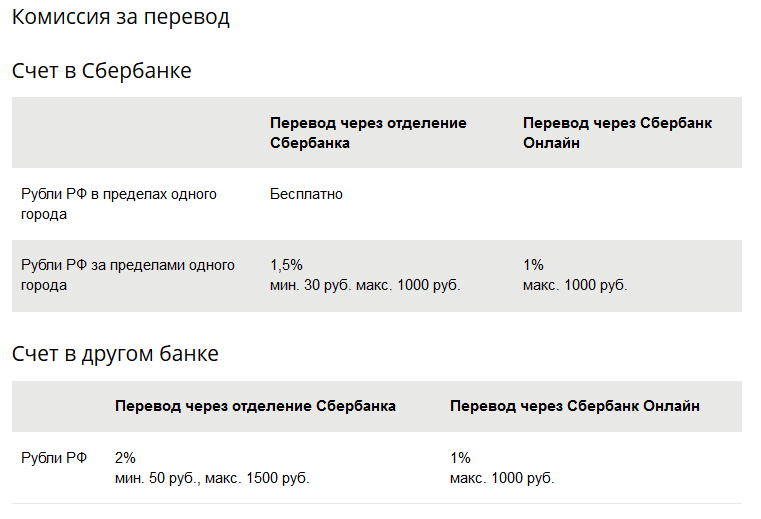Click the 'Счет в Сбербанке' section heading

click(x=101, y=71)
